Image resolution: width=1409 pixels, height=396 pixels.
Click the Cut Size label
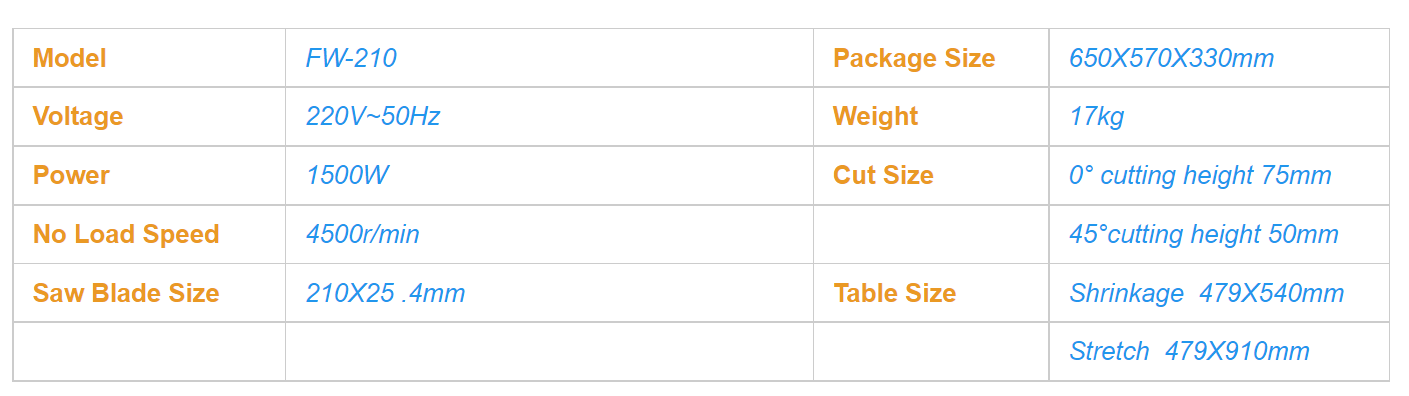(x=883, y=175)
